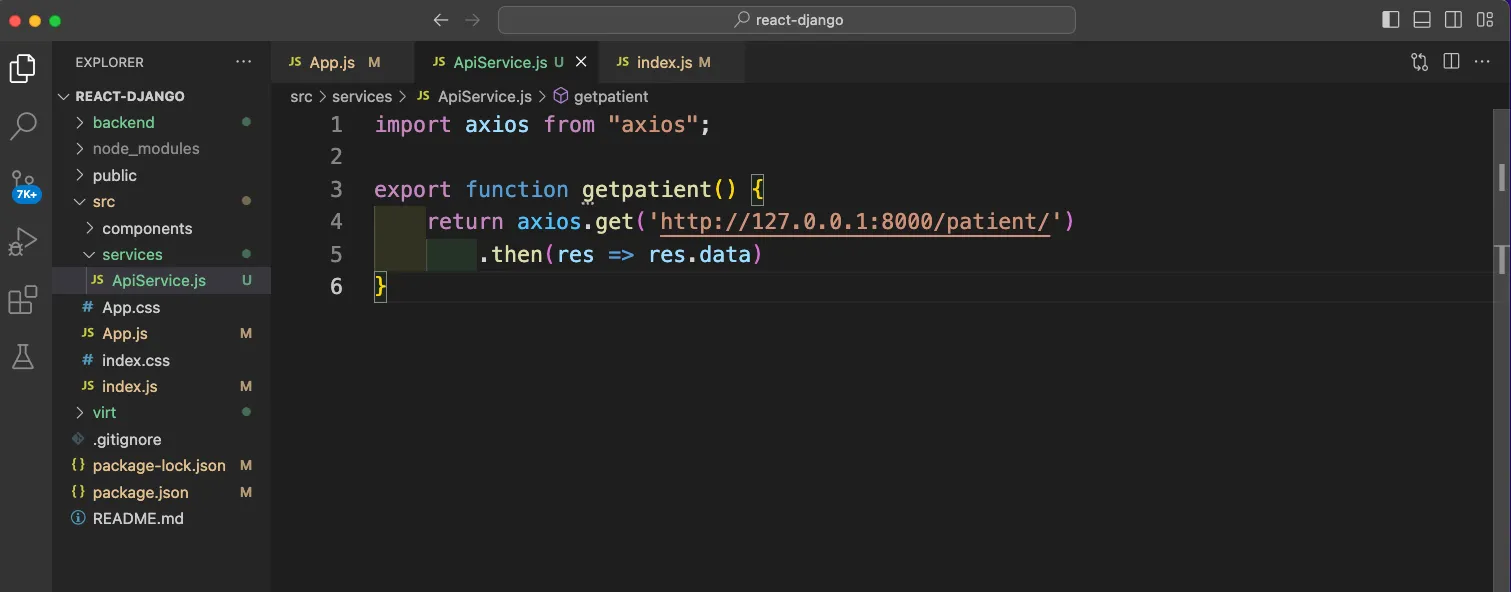Open changes compare icon in editor toolbar
This screenshot has width=1511, height=592.
pos(1420,62)
